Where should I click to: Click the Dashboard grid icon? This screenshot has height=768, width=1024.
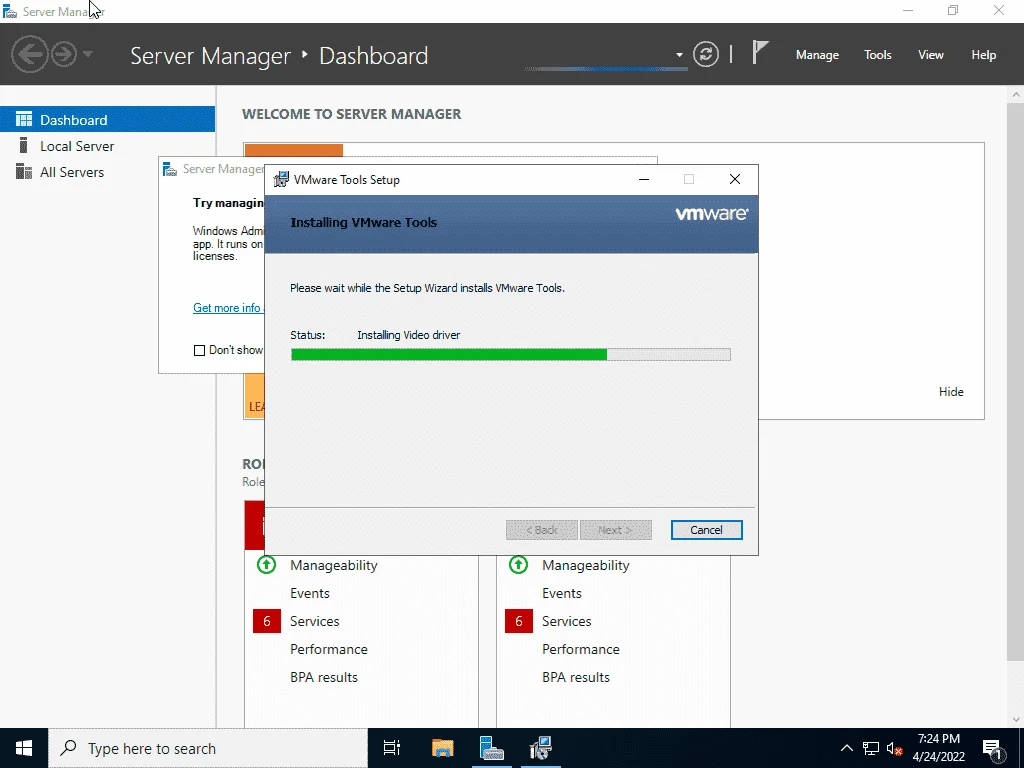pyautogui.click(x=24, y=119)
